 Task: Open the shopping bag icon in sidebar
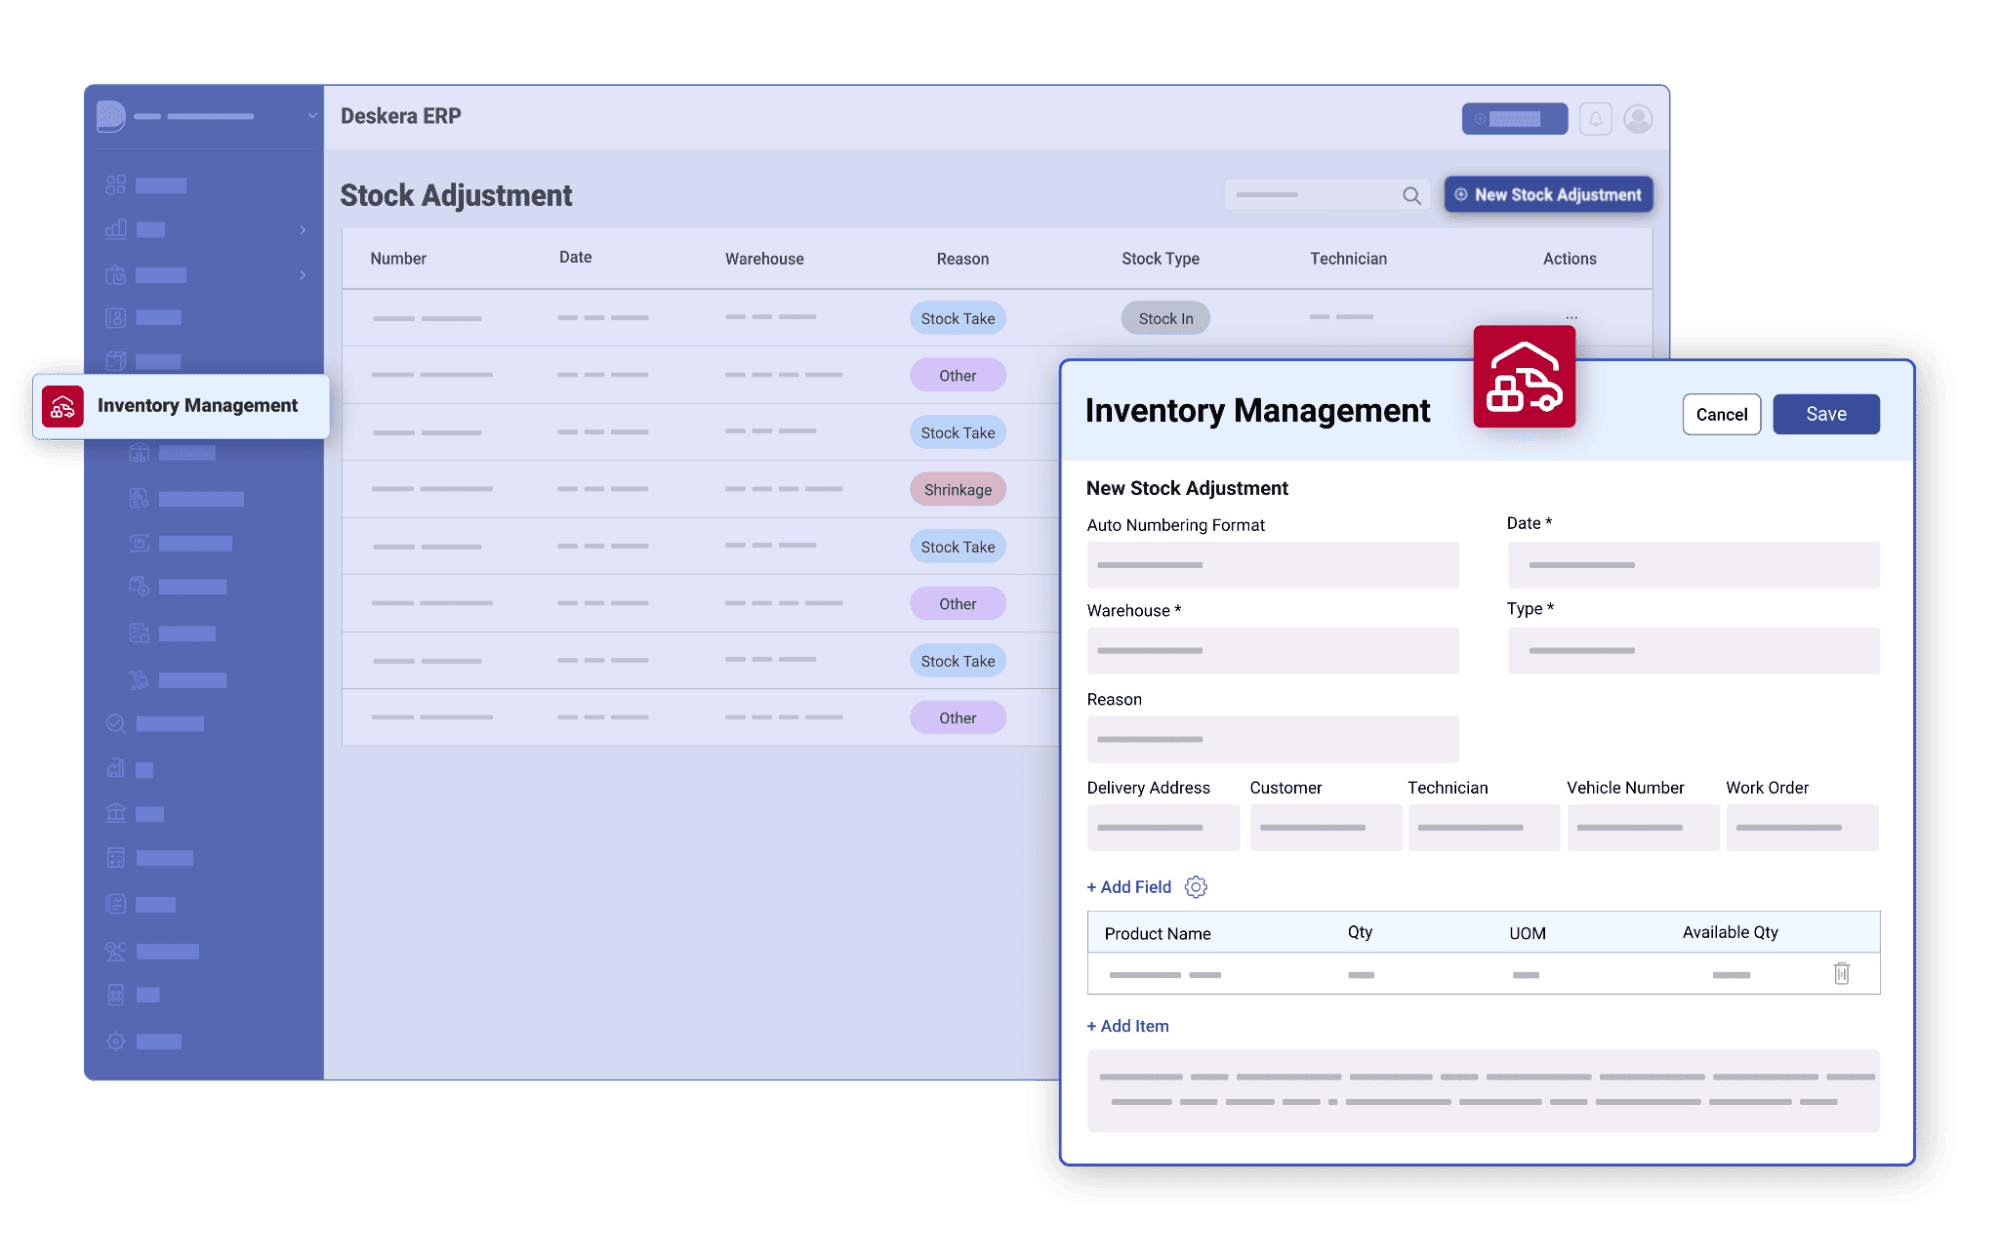point(116,274)
